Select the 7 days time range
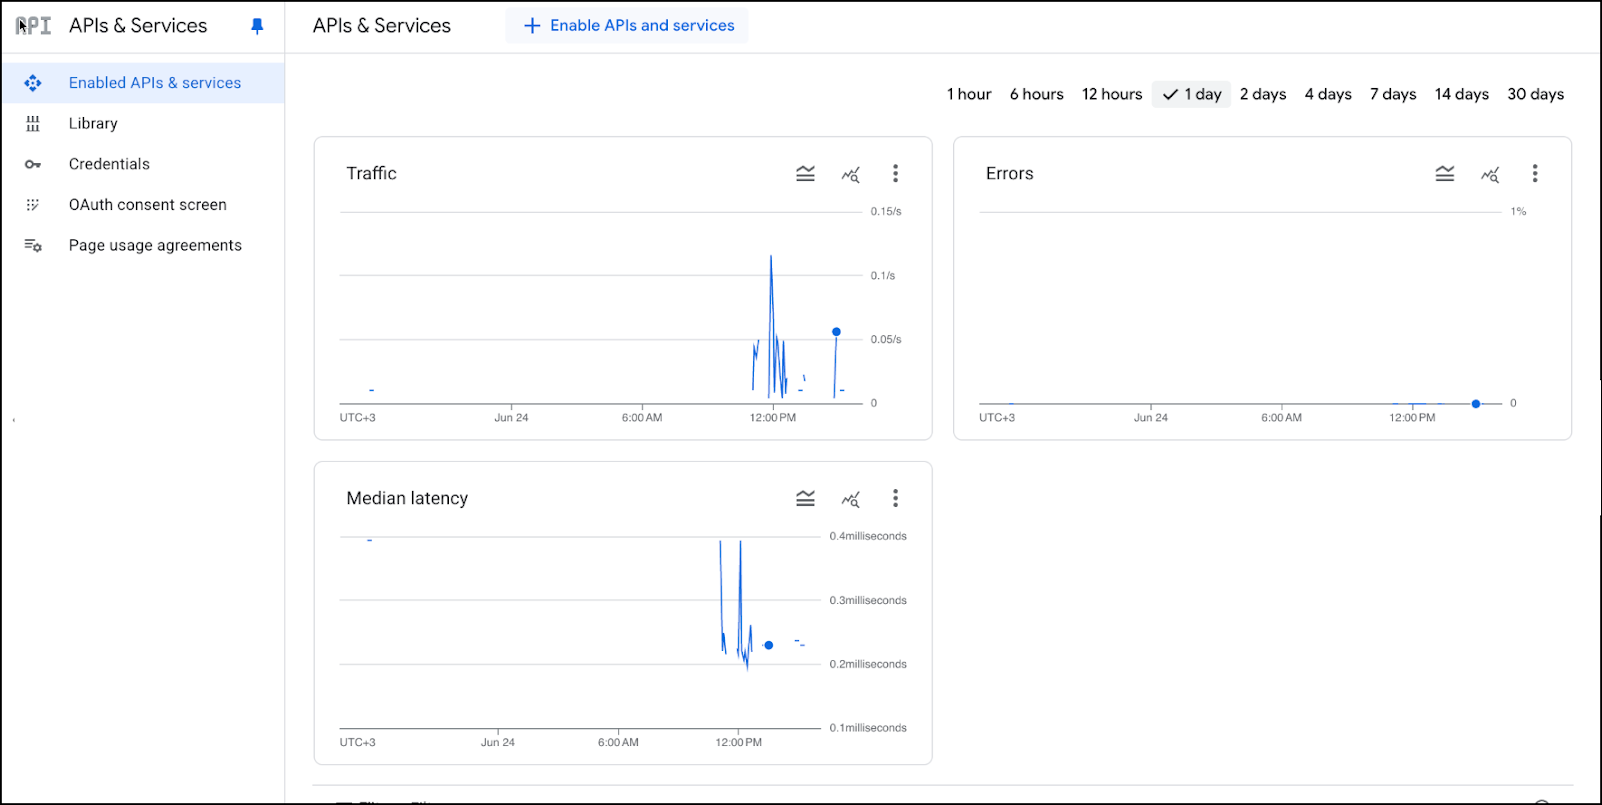Screen dimensions: 1602x805 (1392, 94)
